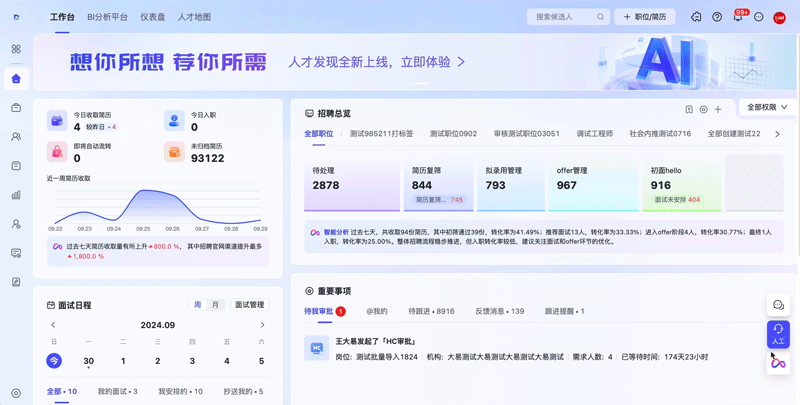Click the 人工 customer service floating button

778,333
